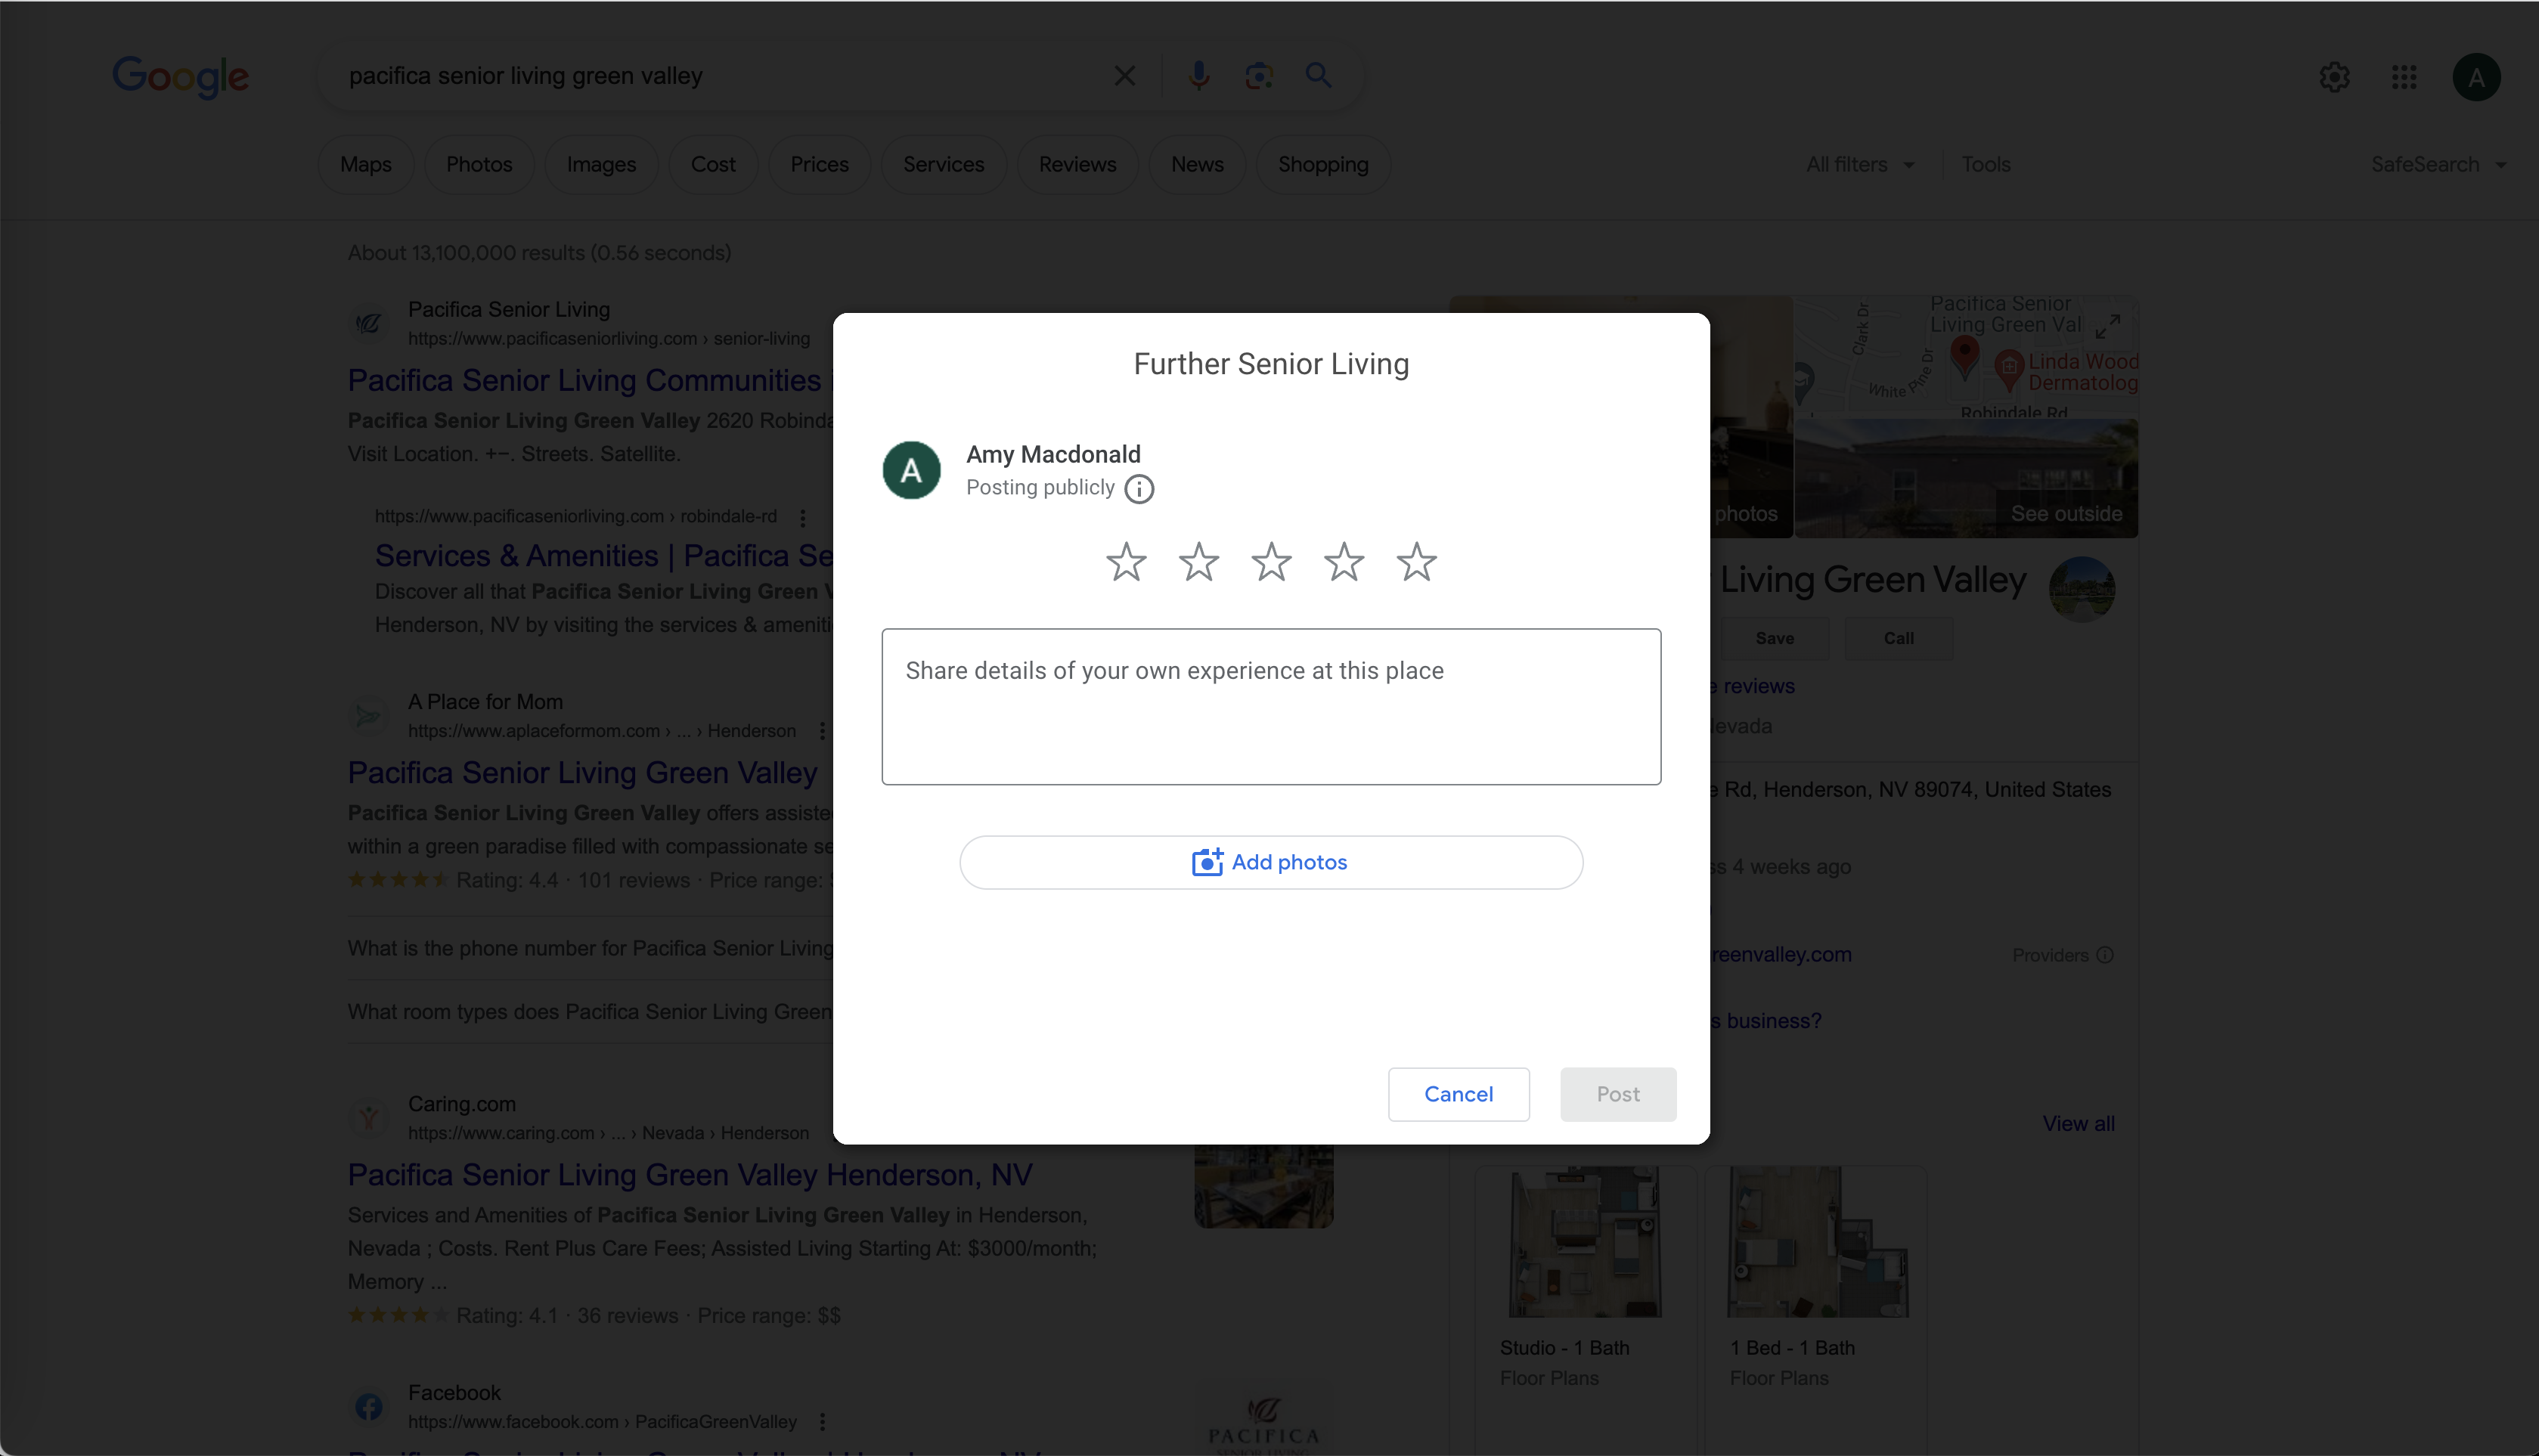
Task: Click Providers info icon
Action: pyautogui.click(x=2104, y=955)
